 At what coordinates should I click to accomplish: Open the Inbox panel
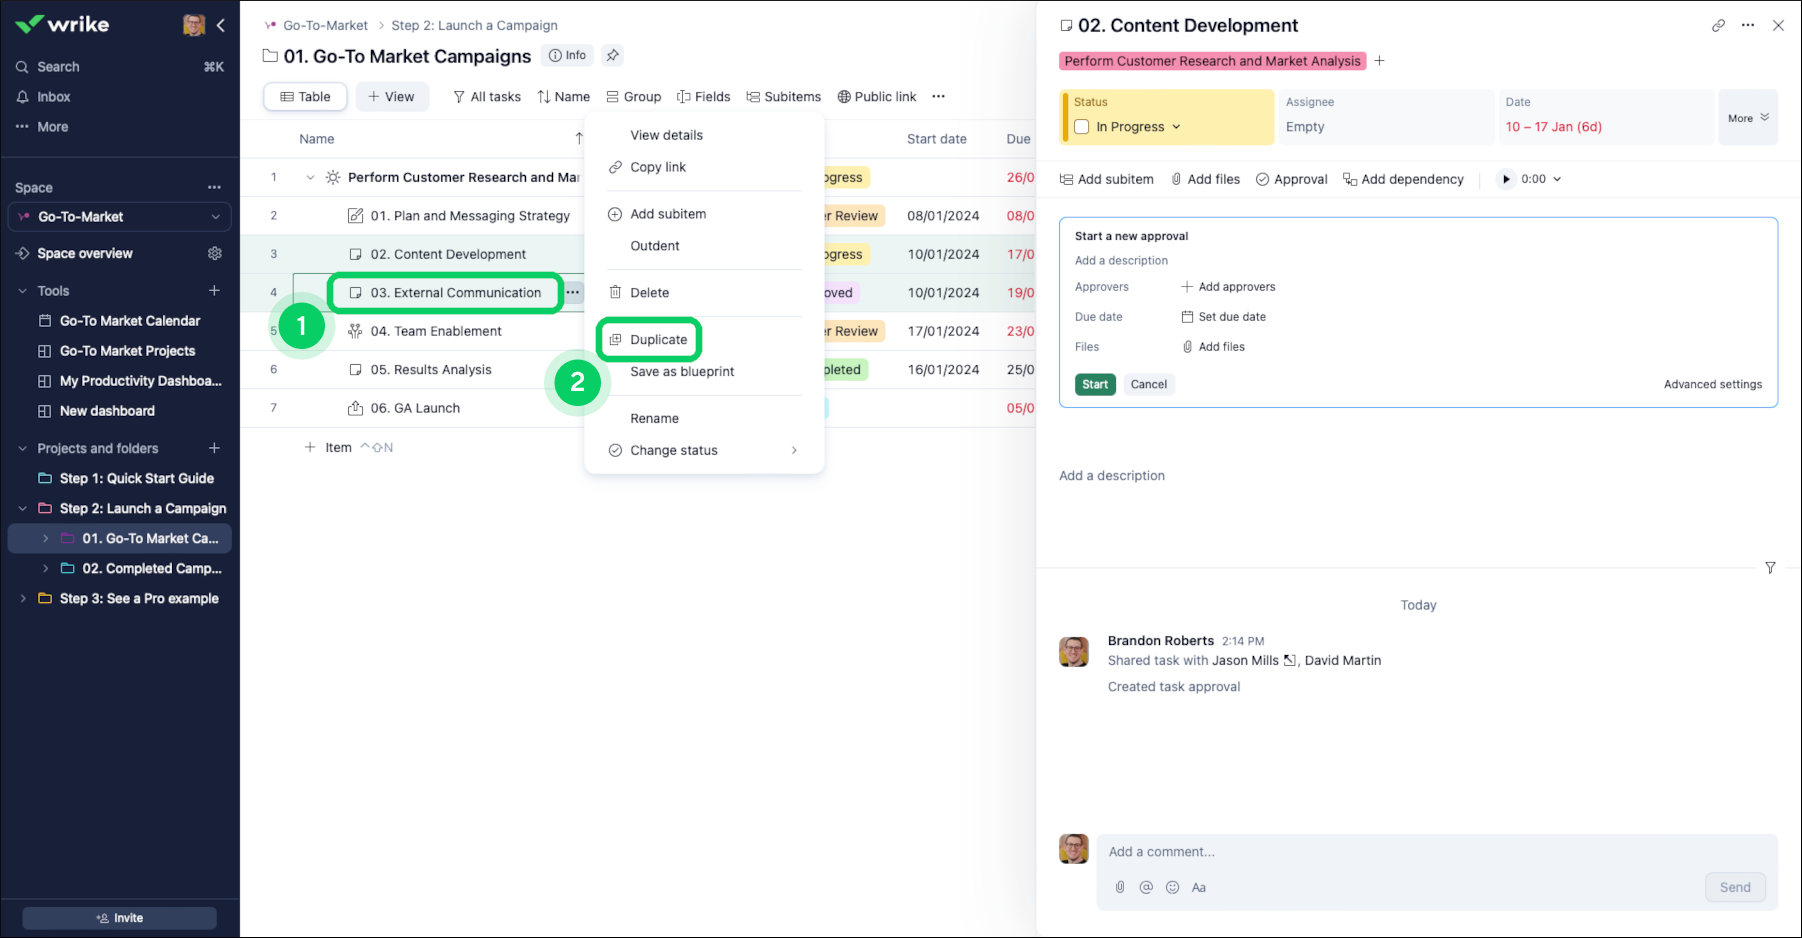click(52, 96)
